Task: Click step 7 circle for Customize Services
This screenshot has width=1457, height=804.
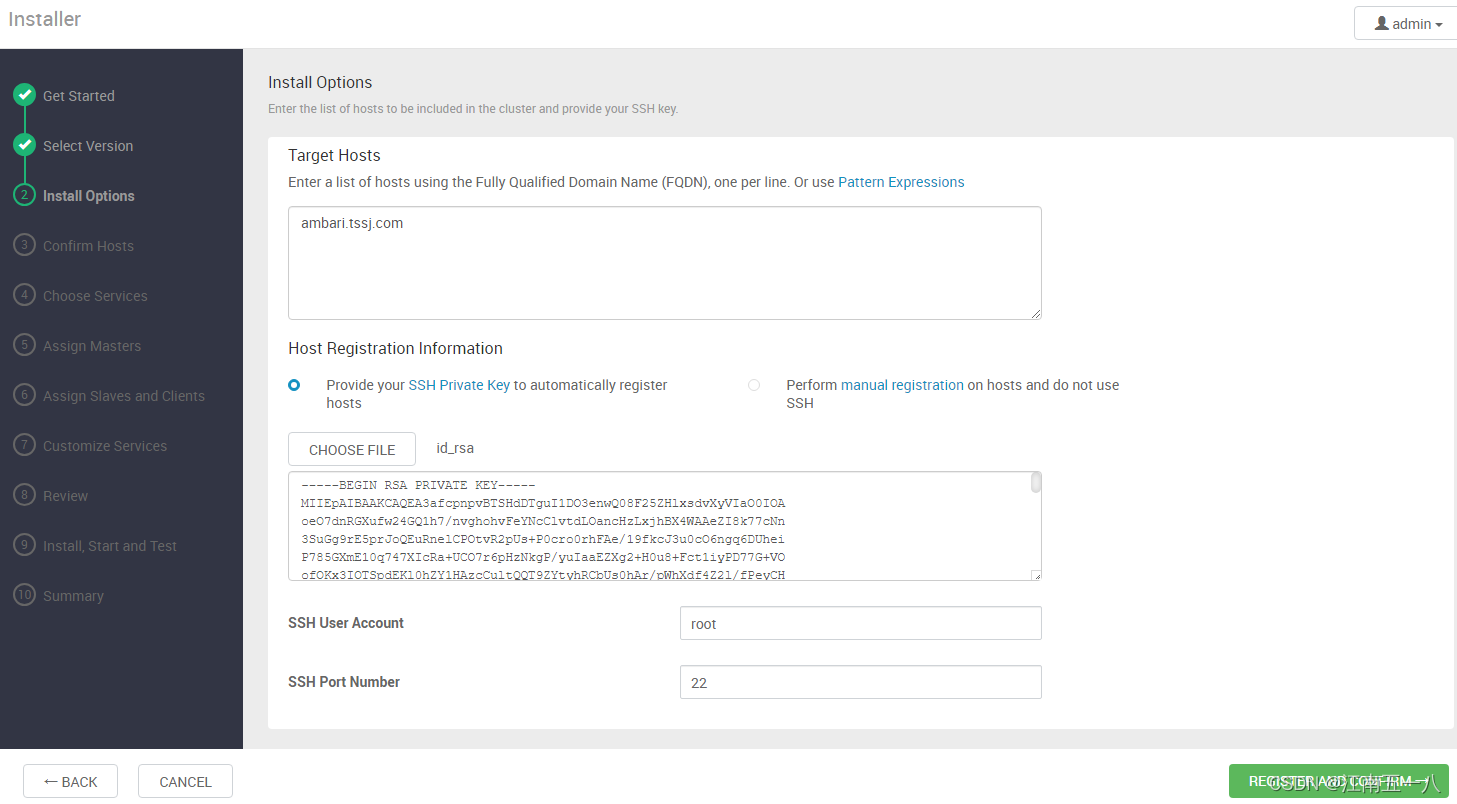Action: 24,445
